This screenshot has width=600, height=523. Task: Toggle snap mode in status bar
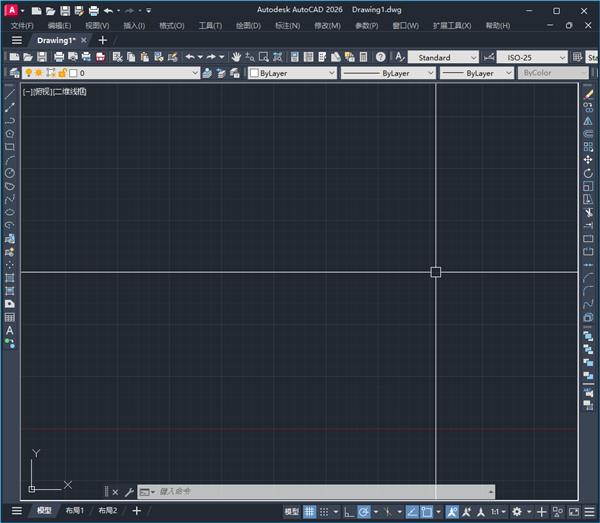tap(324, 512)
